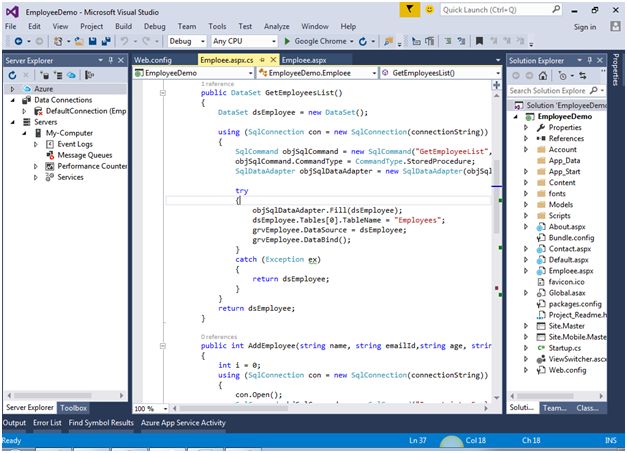Click the Connect to Server icon

pyautogui.click(x=57, y=75)
